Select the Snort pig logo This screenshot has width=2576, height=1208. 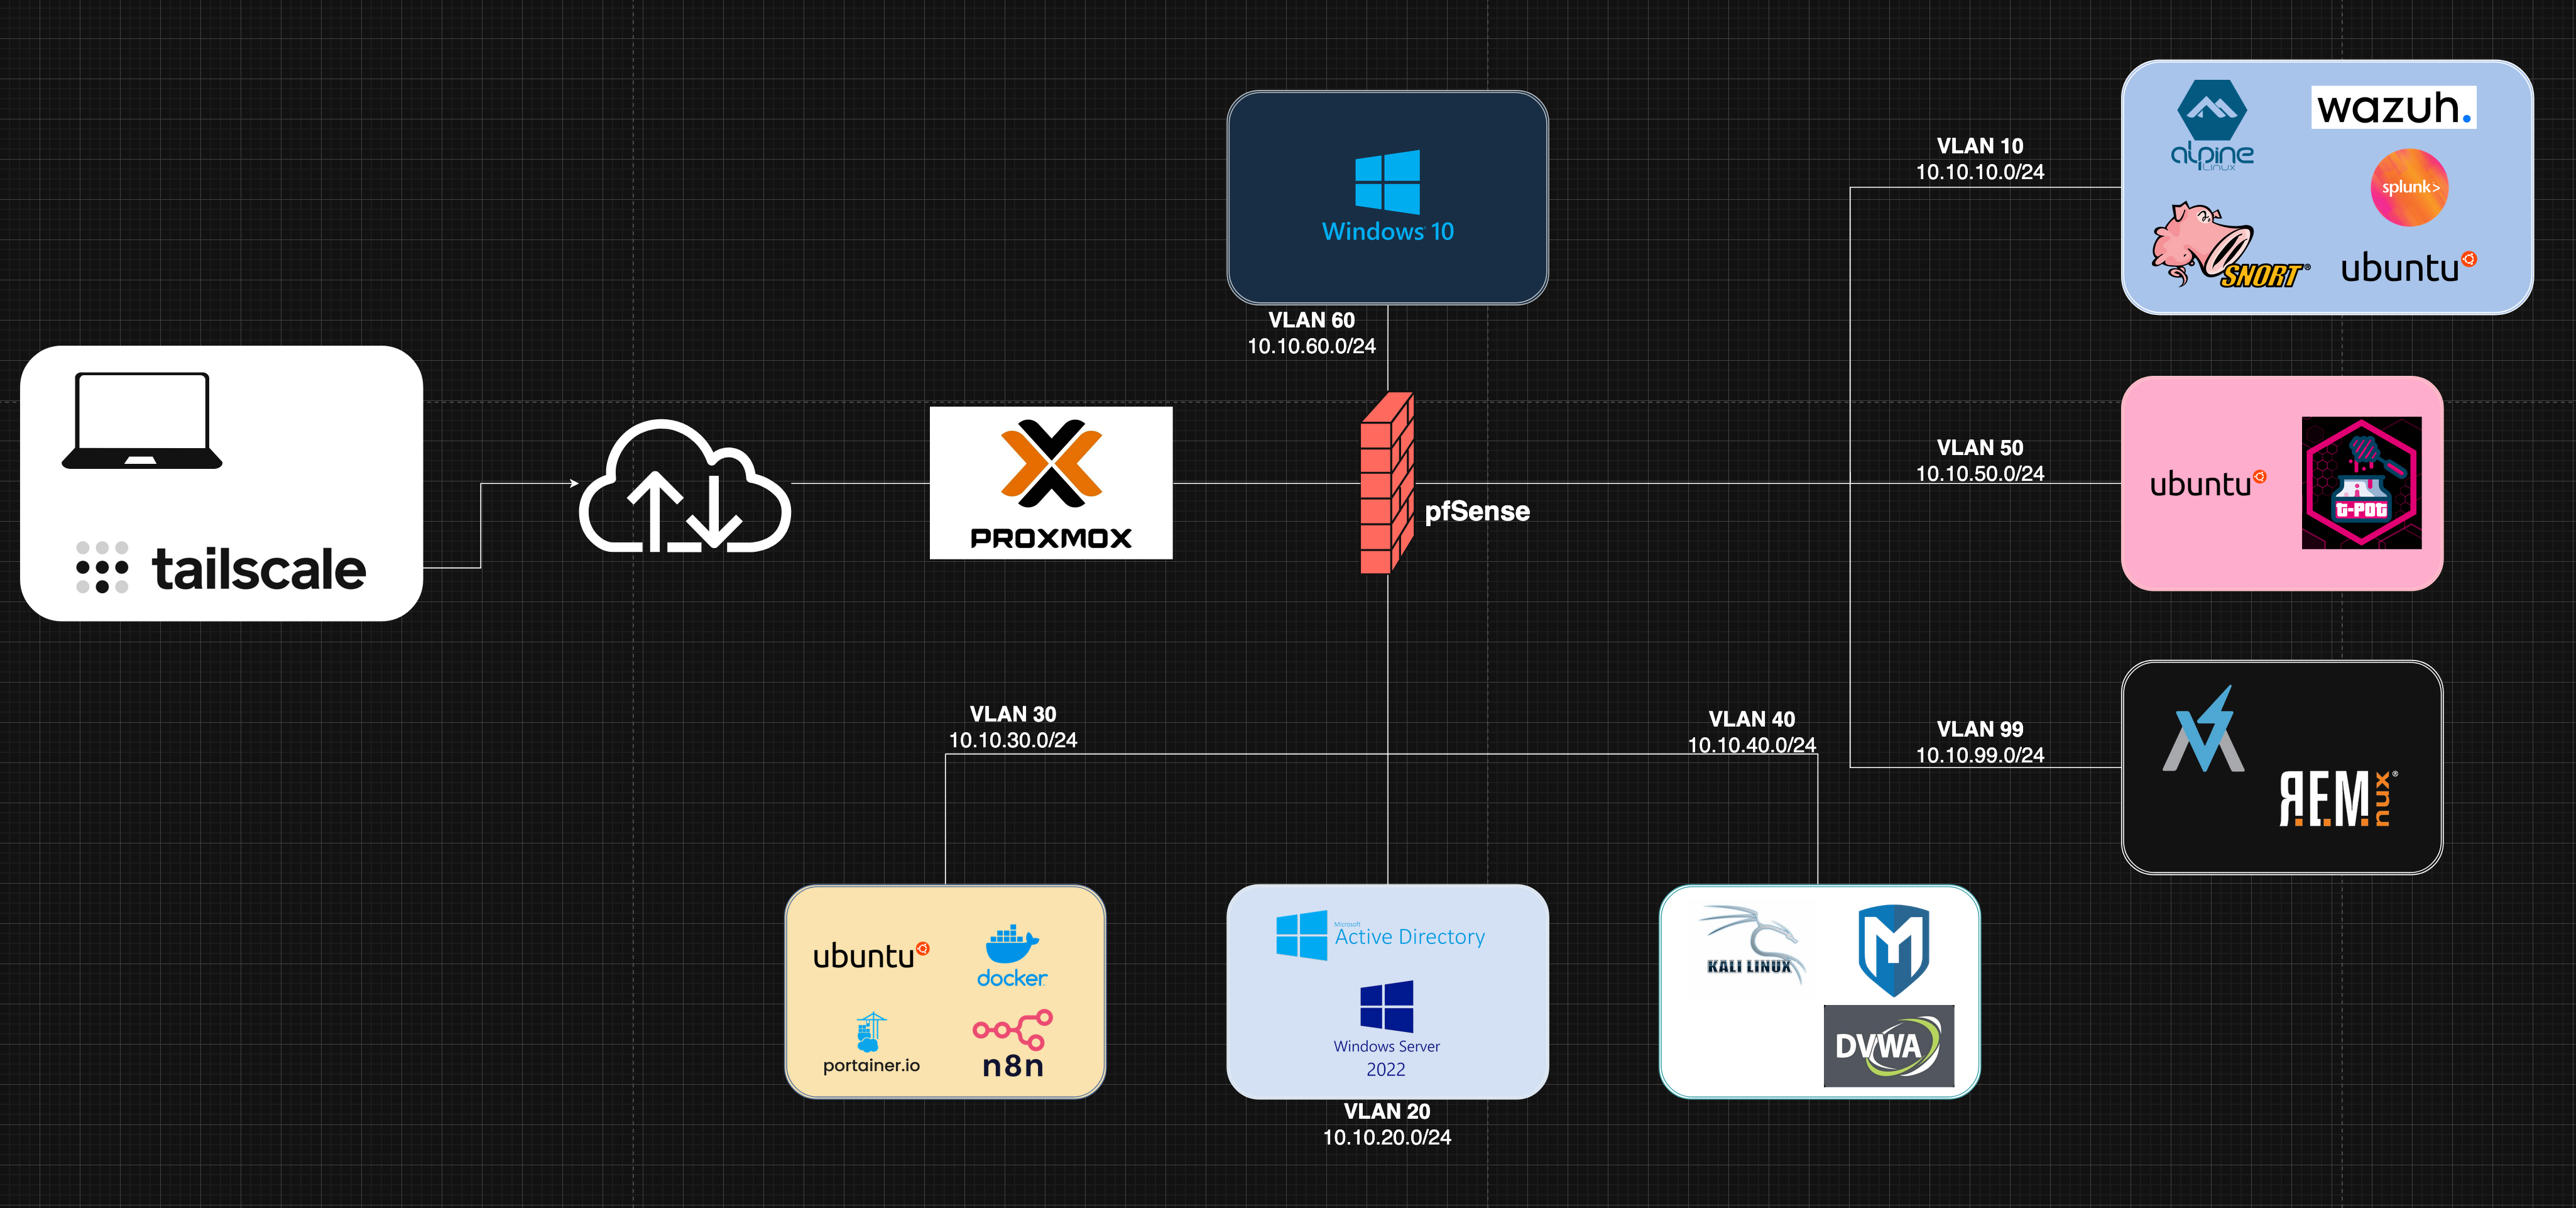click(2230, 246)
